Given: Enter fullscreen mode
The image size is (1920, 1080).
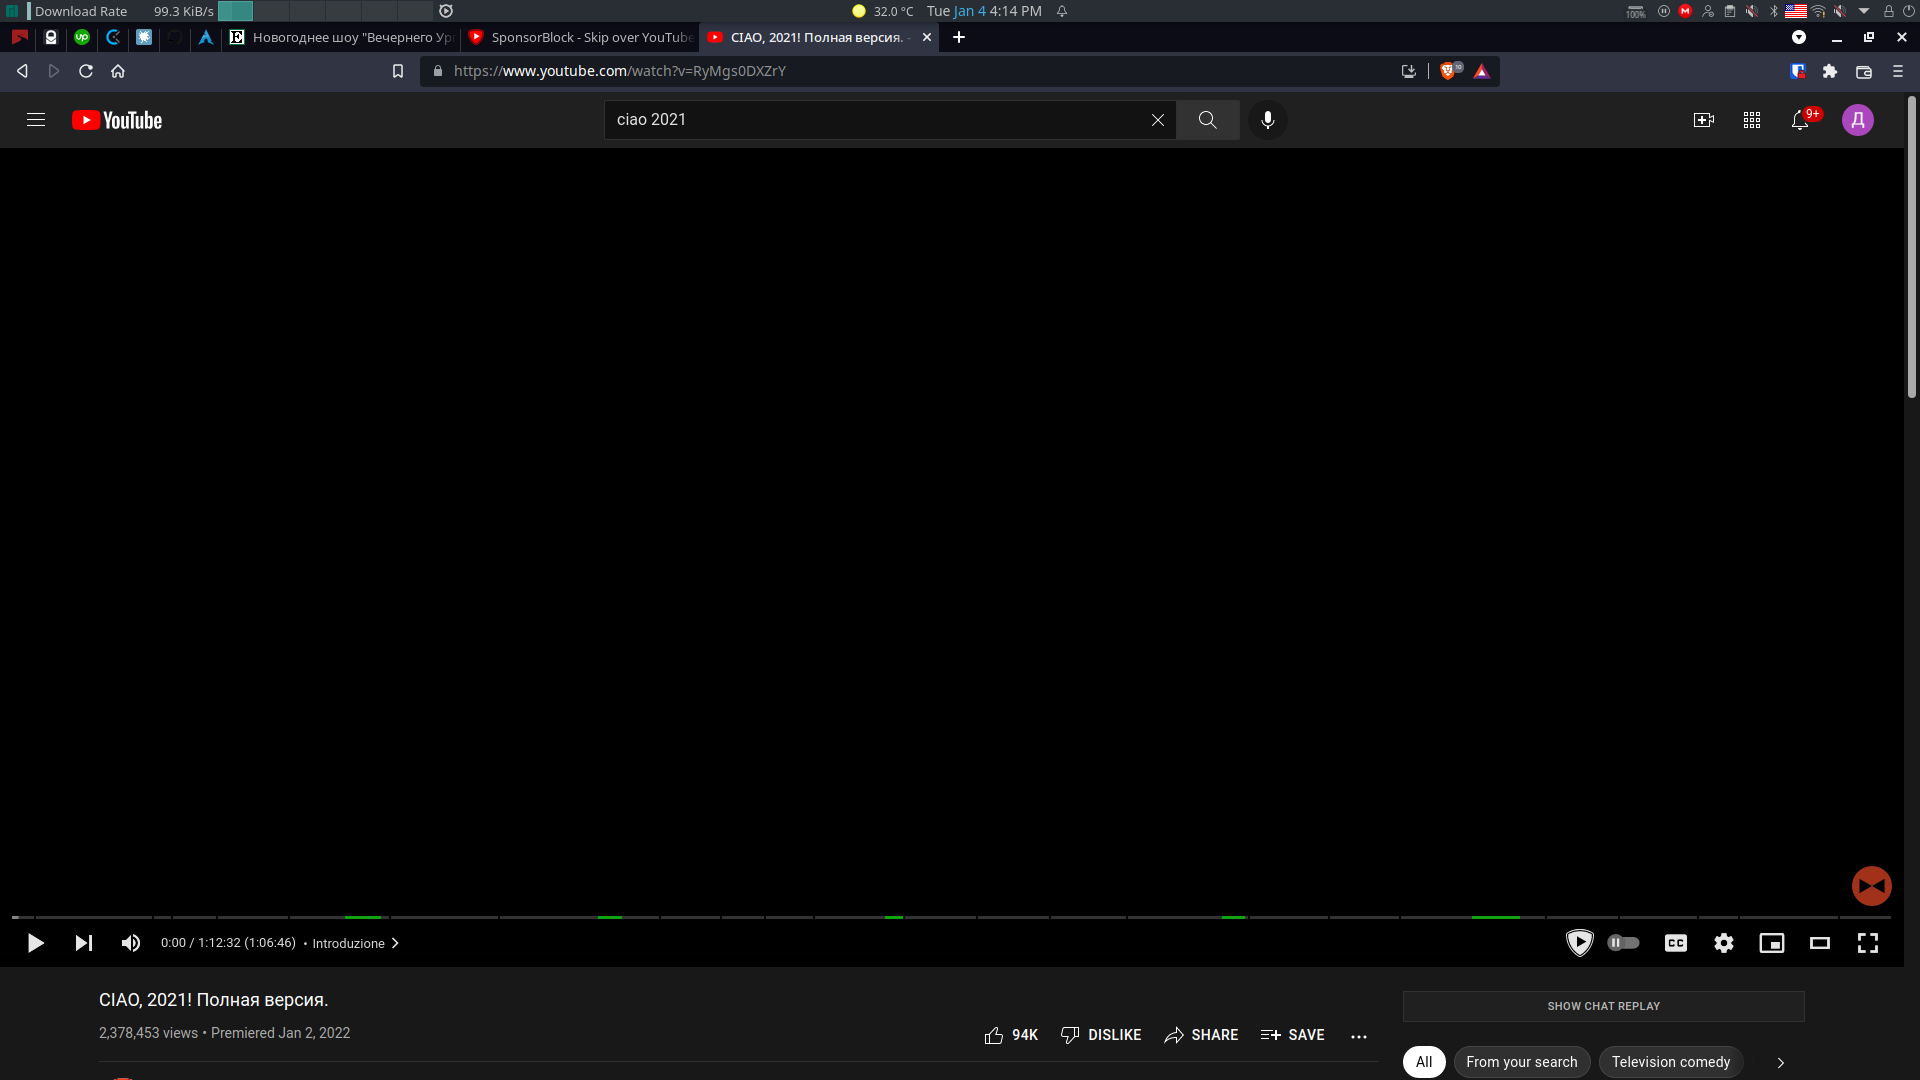Looking at the screenshot, I should [x=1868, y=943].
